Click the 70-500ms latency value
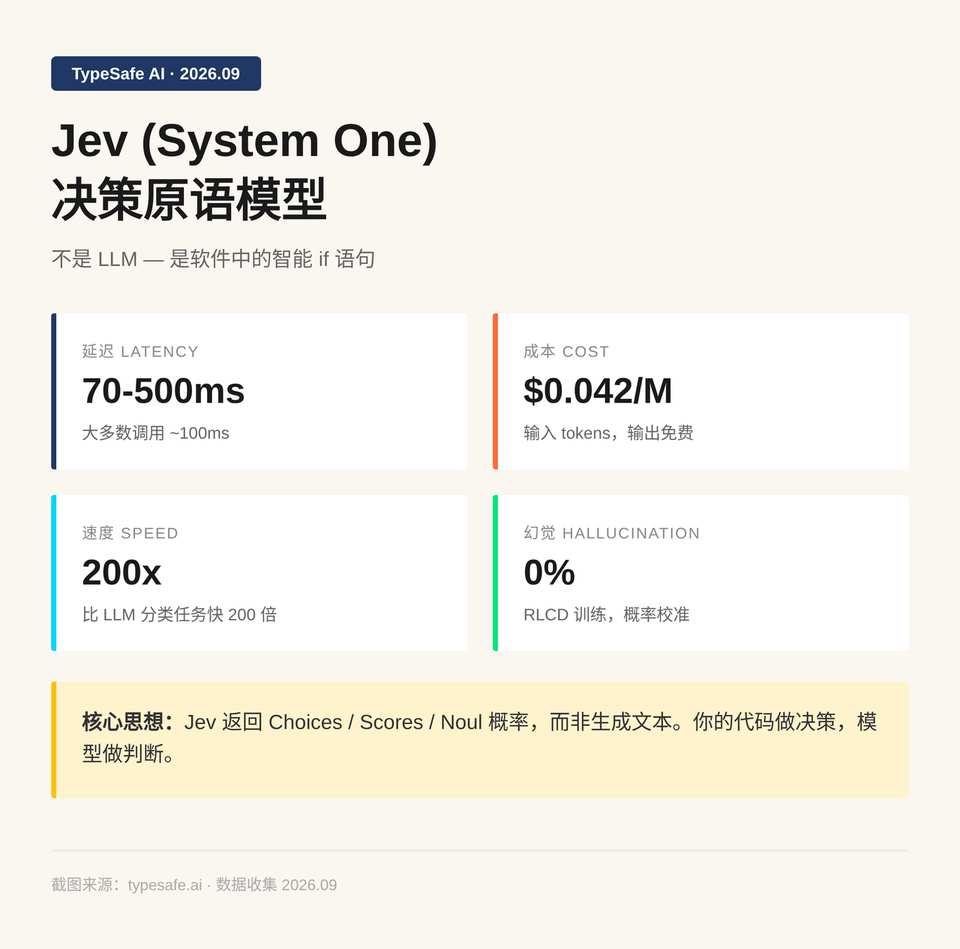Screen dimensions: 960x949 163,391
